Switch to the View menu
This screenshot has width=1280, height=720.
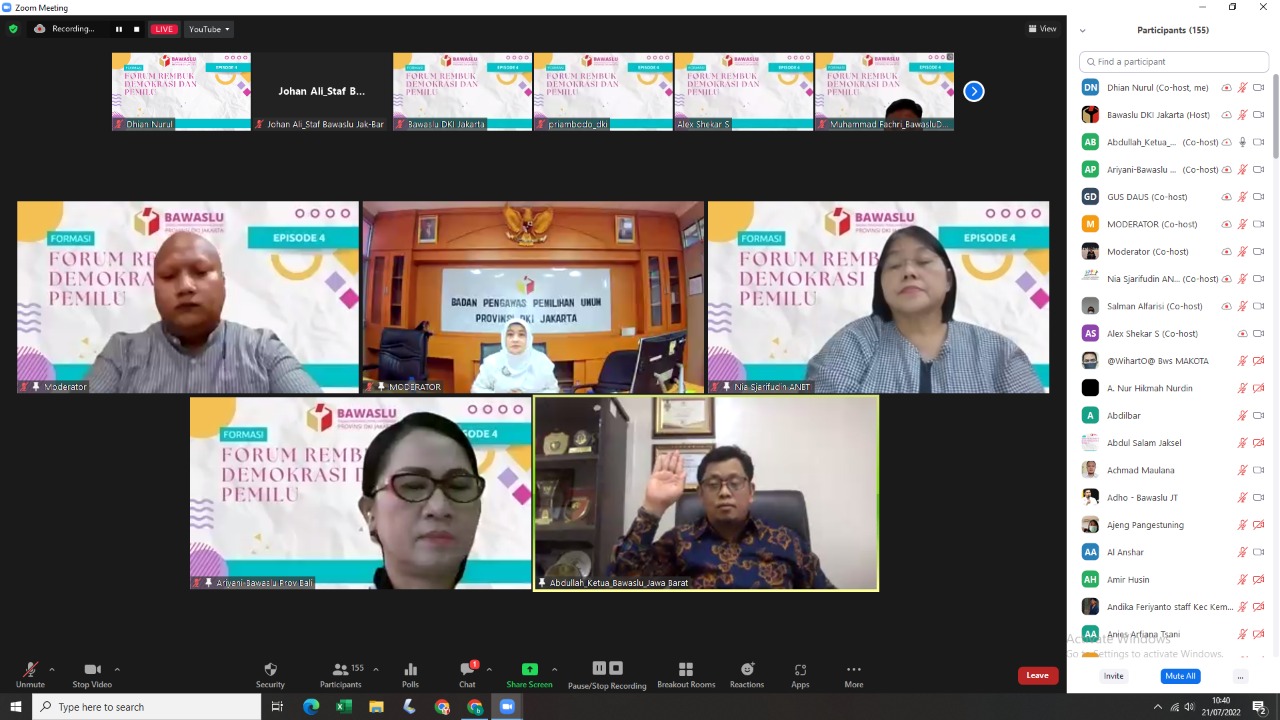click(1042, 28)
